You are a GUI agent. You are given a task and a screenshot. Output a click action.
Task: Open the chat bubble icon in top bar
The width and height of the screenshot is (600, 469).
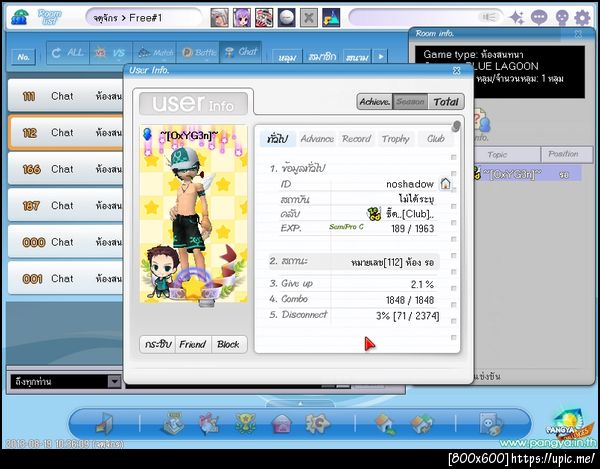click(539, 18)
